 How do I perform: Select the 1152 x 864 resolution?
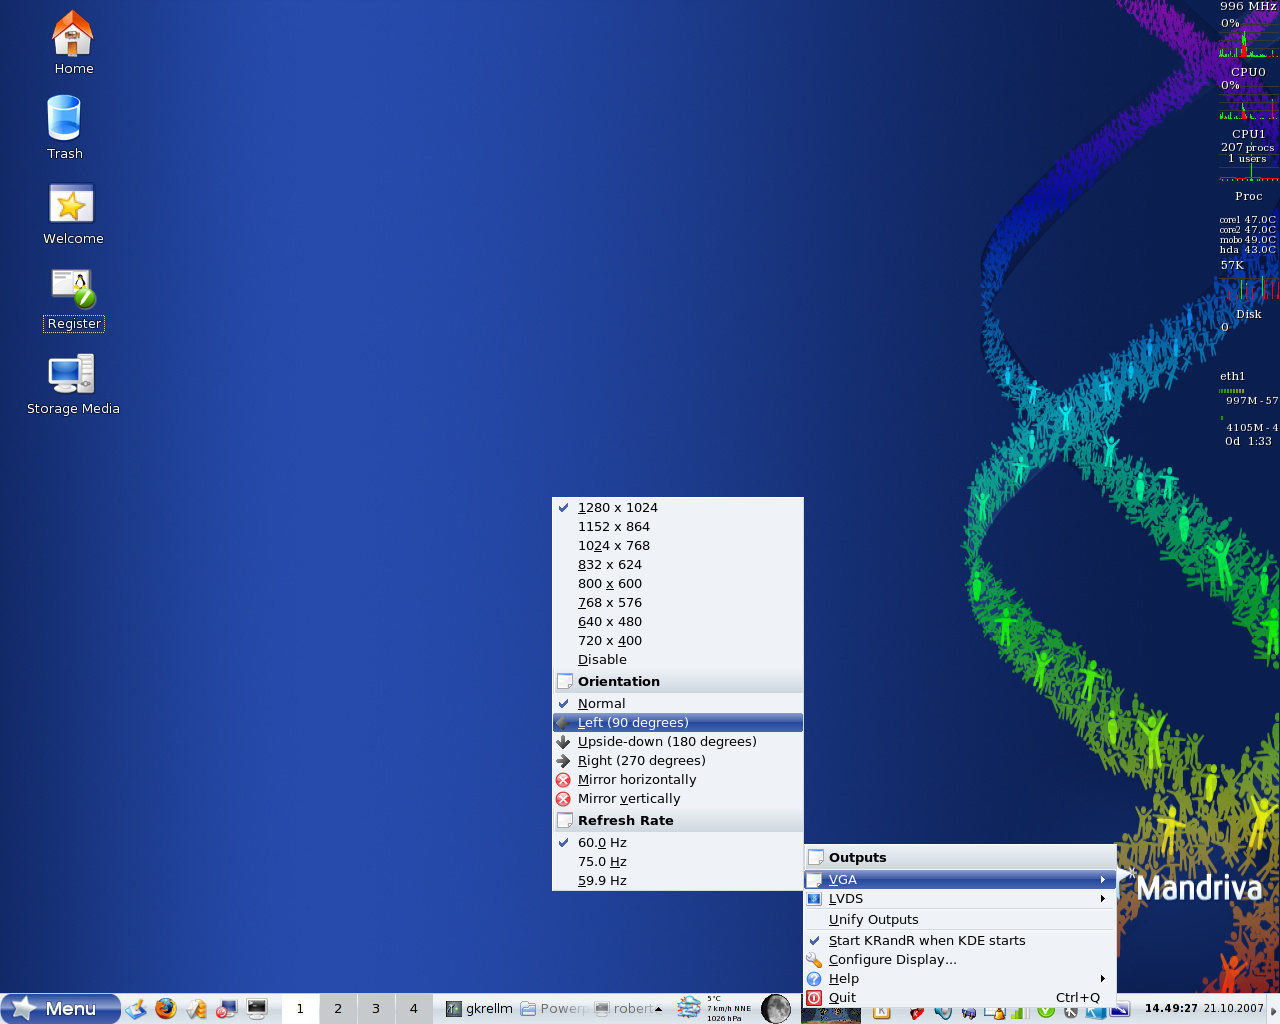(678, 527)
